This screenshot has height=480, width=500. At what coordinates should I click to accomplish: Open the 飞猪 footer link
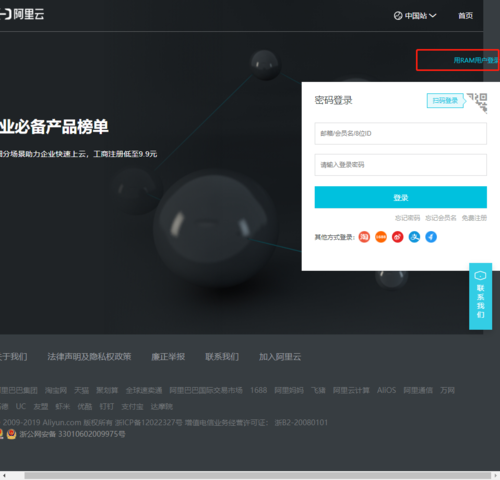[318, 390]
